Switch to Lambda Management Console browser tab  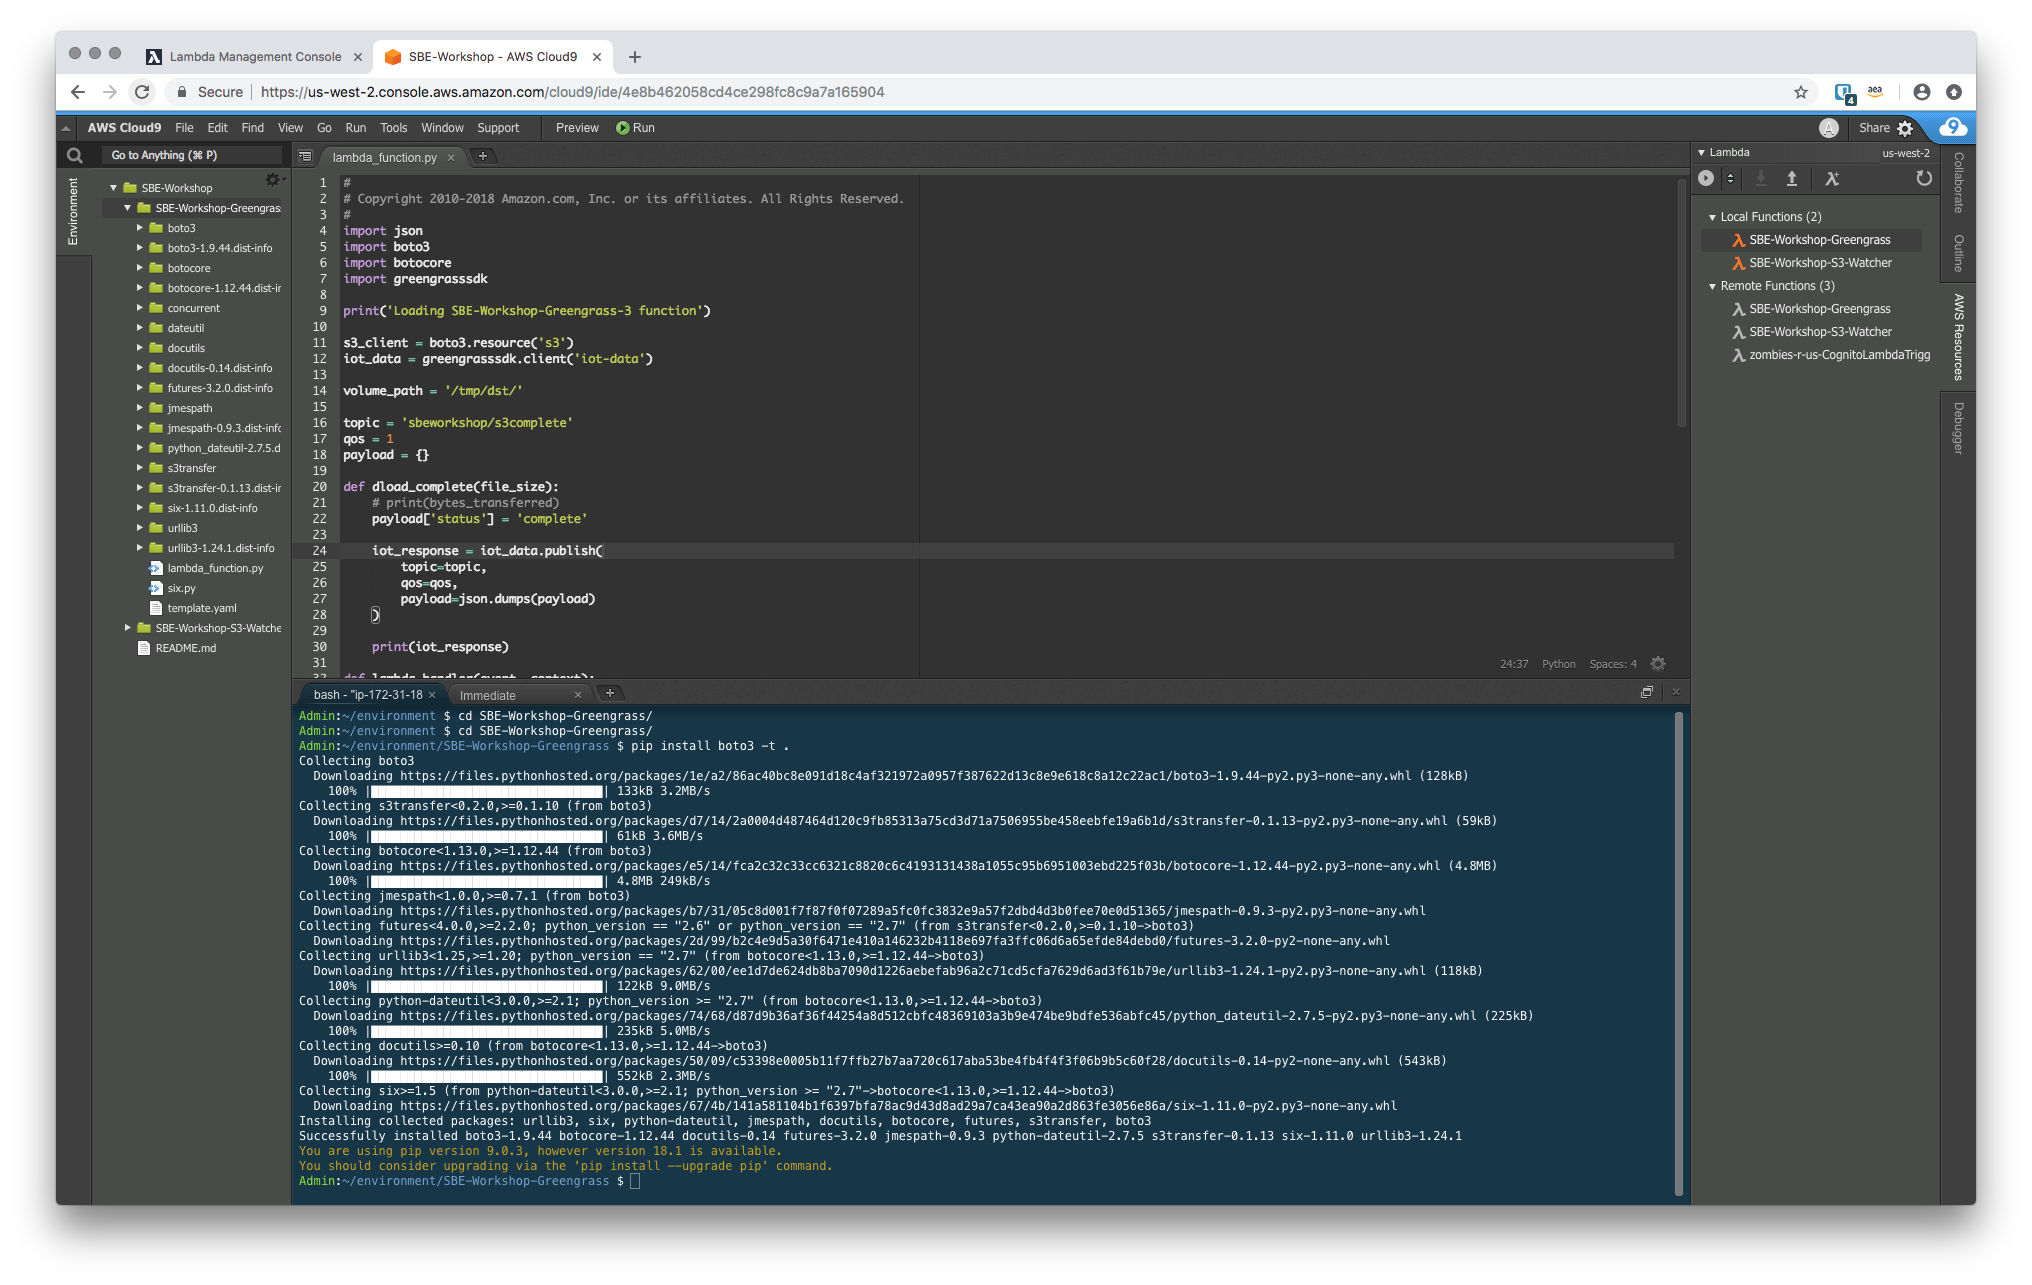tap(255, 57)
